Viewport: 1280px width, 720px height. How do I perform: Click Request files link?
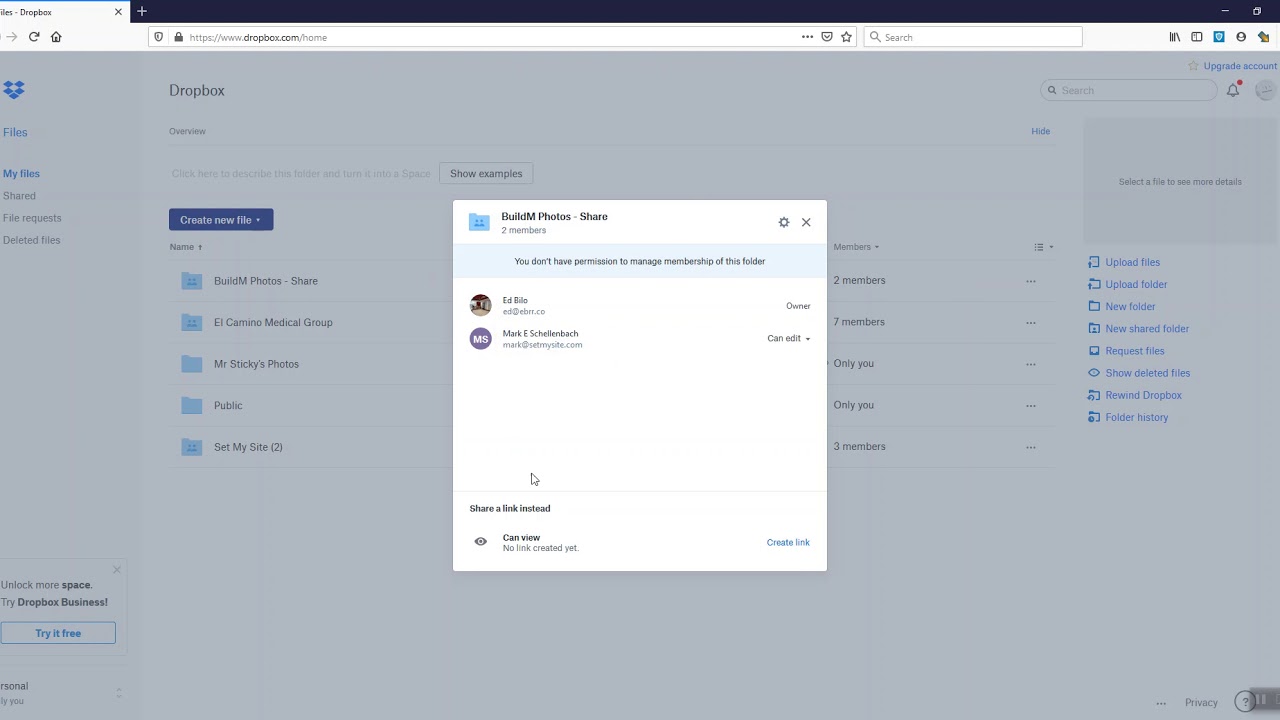point(1135,351)
